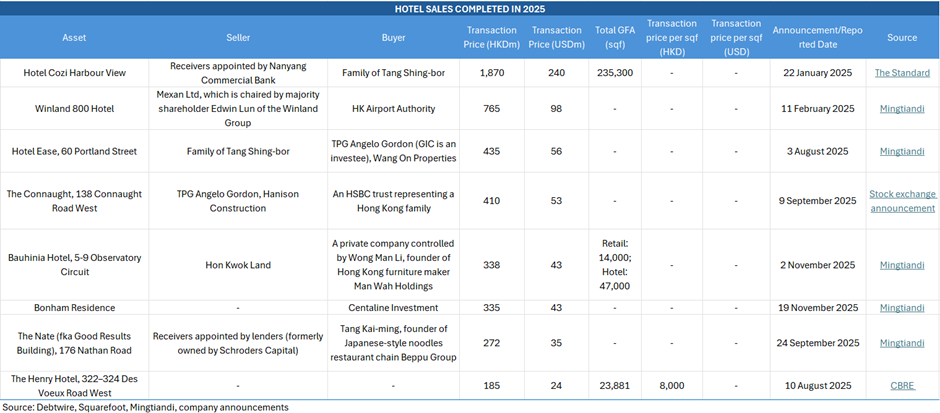Select the Asset column header
The width and height of the screenshot is (940, 413).
[74, 37]
